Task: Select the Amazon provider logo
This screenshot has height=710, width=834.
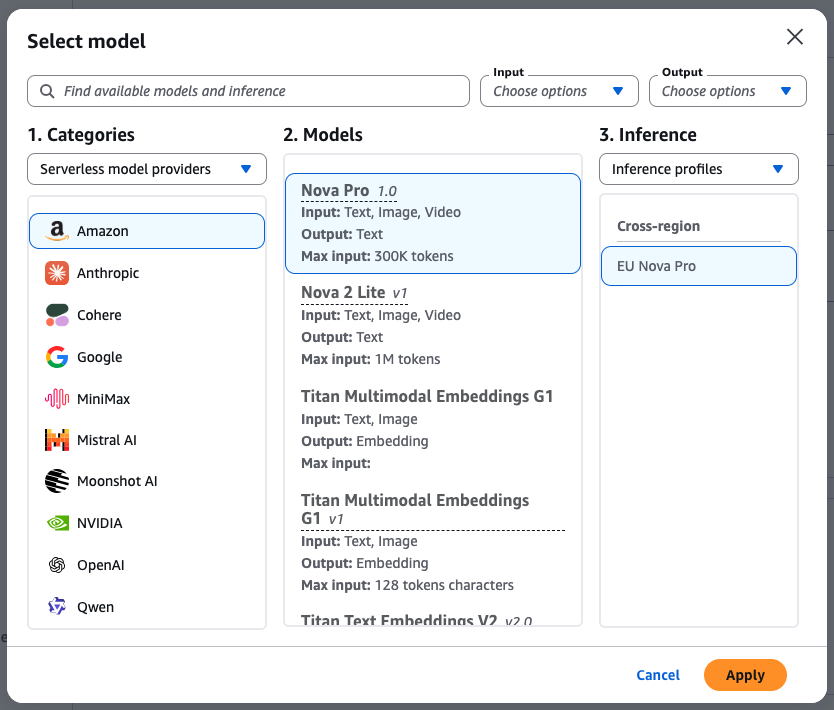Action: (57, 231)
